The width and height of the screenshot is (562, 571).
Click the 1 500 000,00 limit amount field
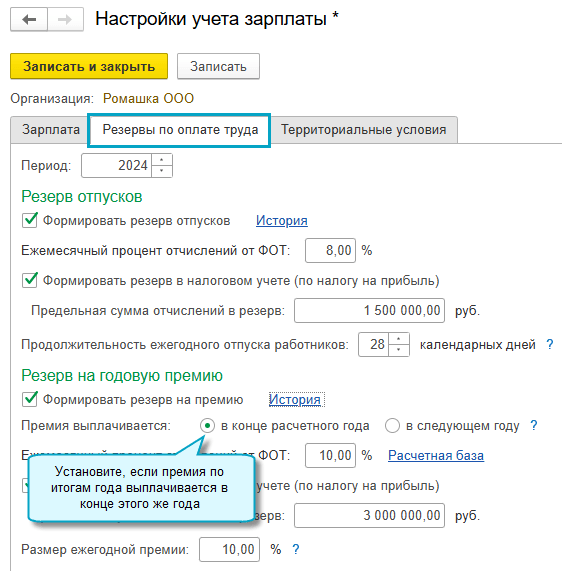(369, 310)
